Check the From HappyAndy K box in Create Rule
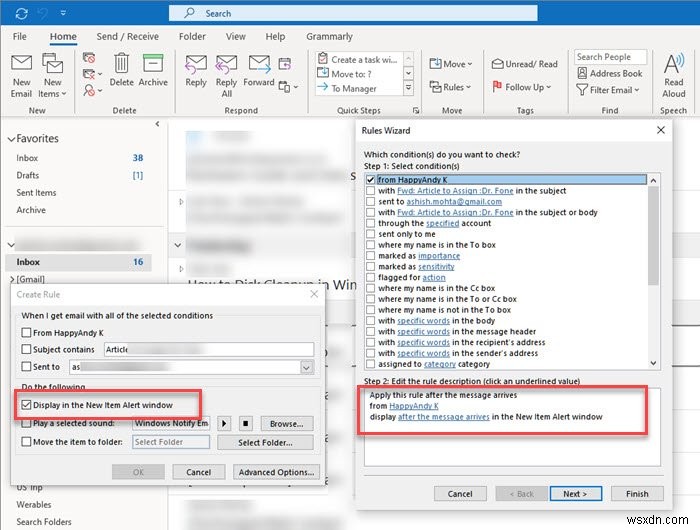 point(26,333)
